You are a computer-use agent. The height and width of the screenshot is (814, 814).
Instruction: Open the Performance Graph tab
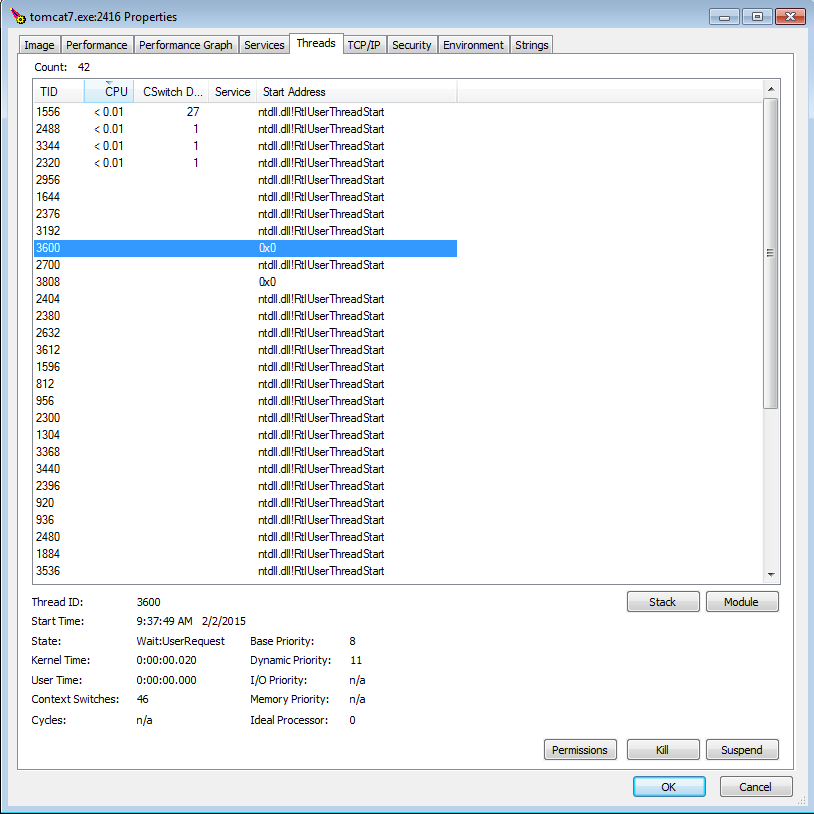(186, 45)
